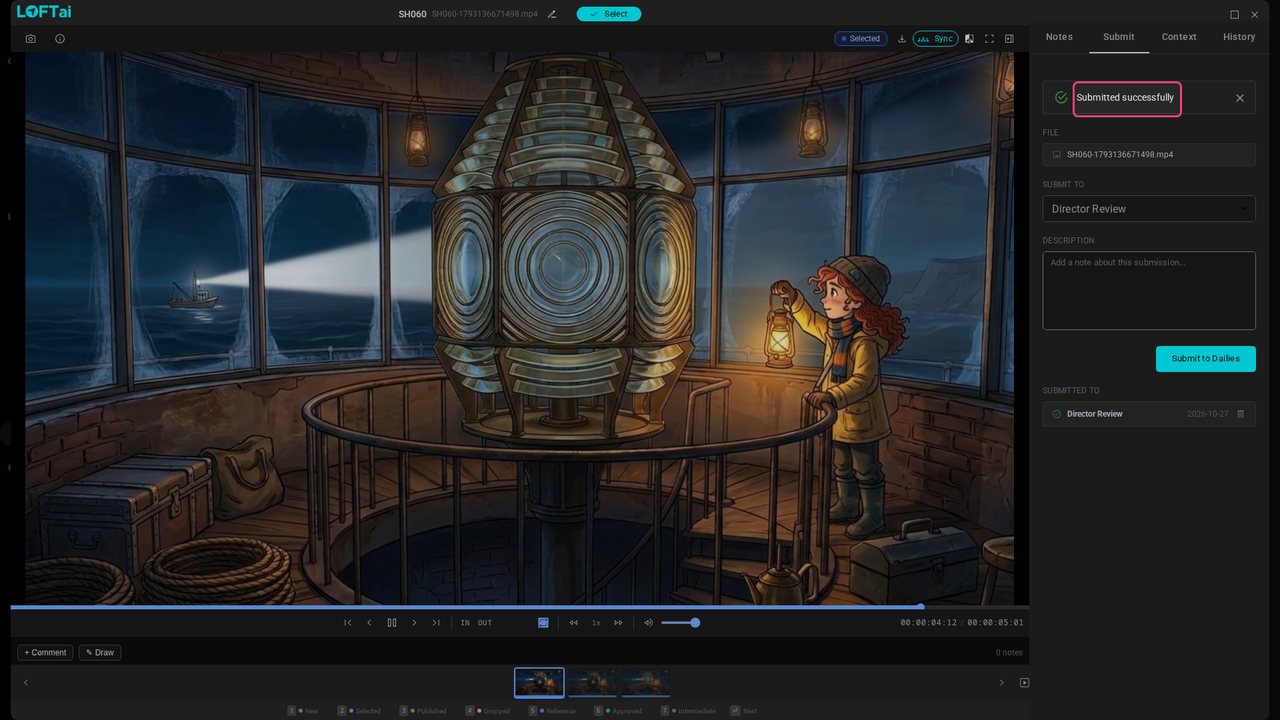Jump to the last frame
This screenshot has height=720, width=1280.
(436, 622)
